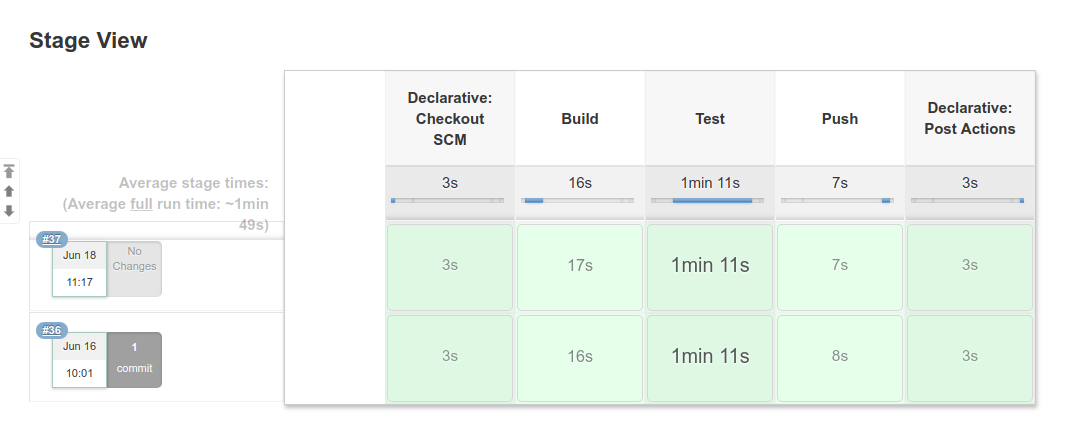The height and width of the screenshot is (429, 1087).
Task: Open the 7s Push cell of build #37
Action: pyautogui.click(x=840, y=268)
